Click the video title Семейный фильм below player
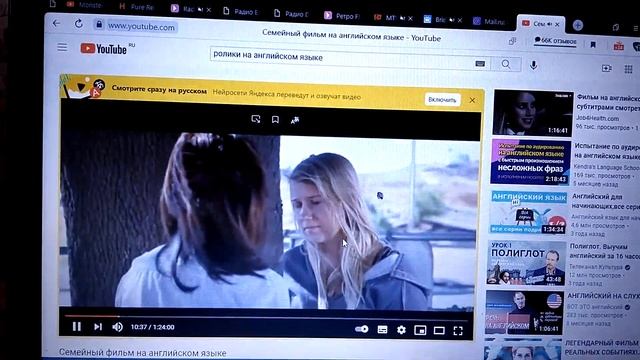 (142, 353)
